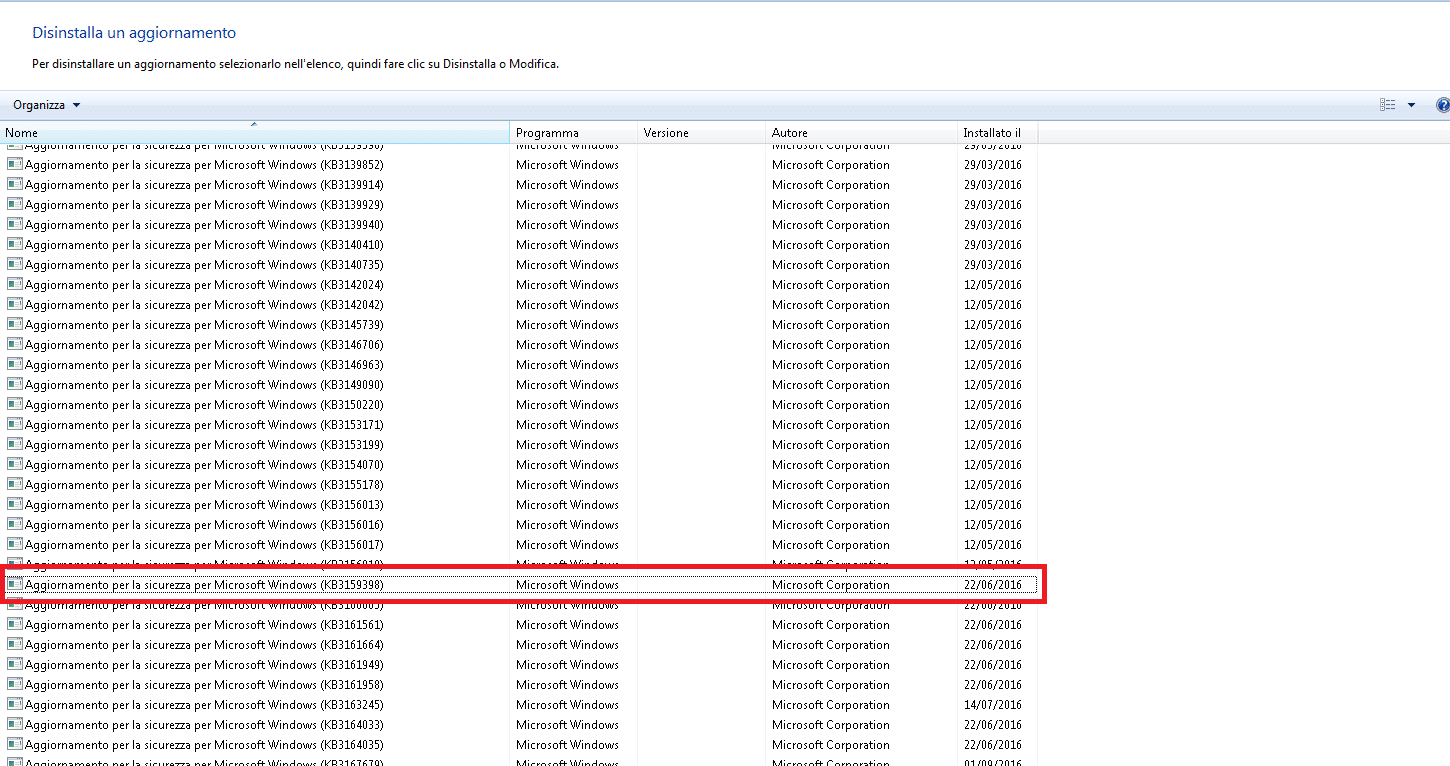Click date 22/06/2016 in KB3161949 row
Screen dimensions: 1450x766
[992, 665]
